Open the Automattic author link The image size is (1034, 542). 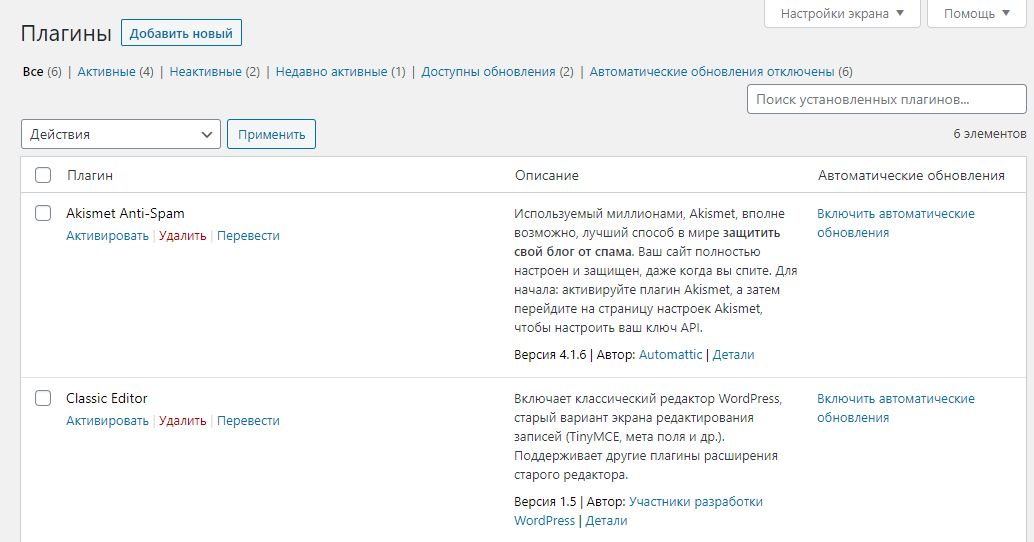tap(670, 355)
